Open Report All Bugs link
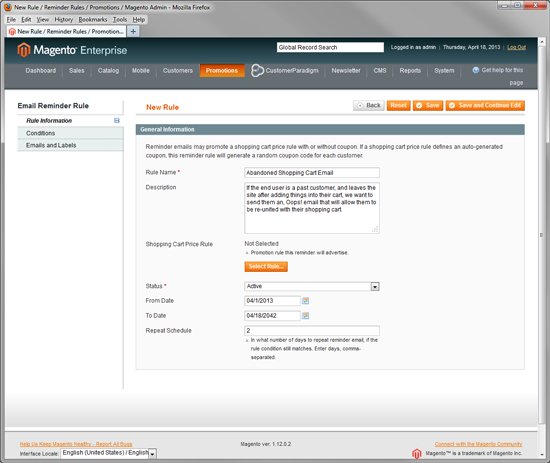 (x=76, y=444)
